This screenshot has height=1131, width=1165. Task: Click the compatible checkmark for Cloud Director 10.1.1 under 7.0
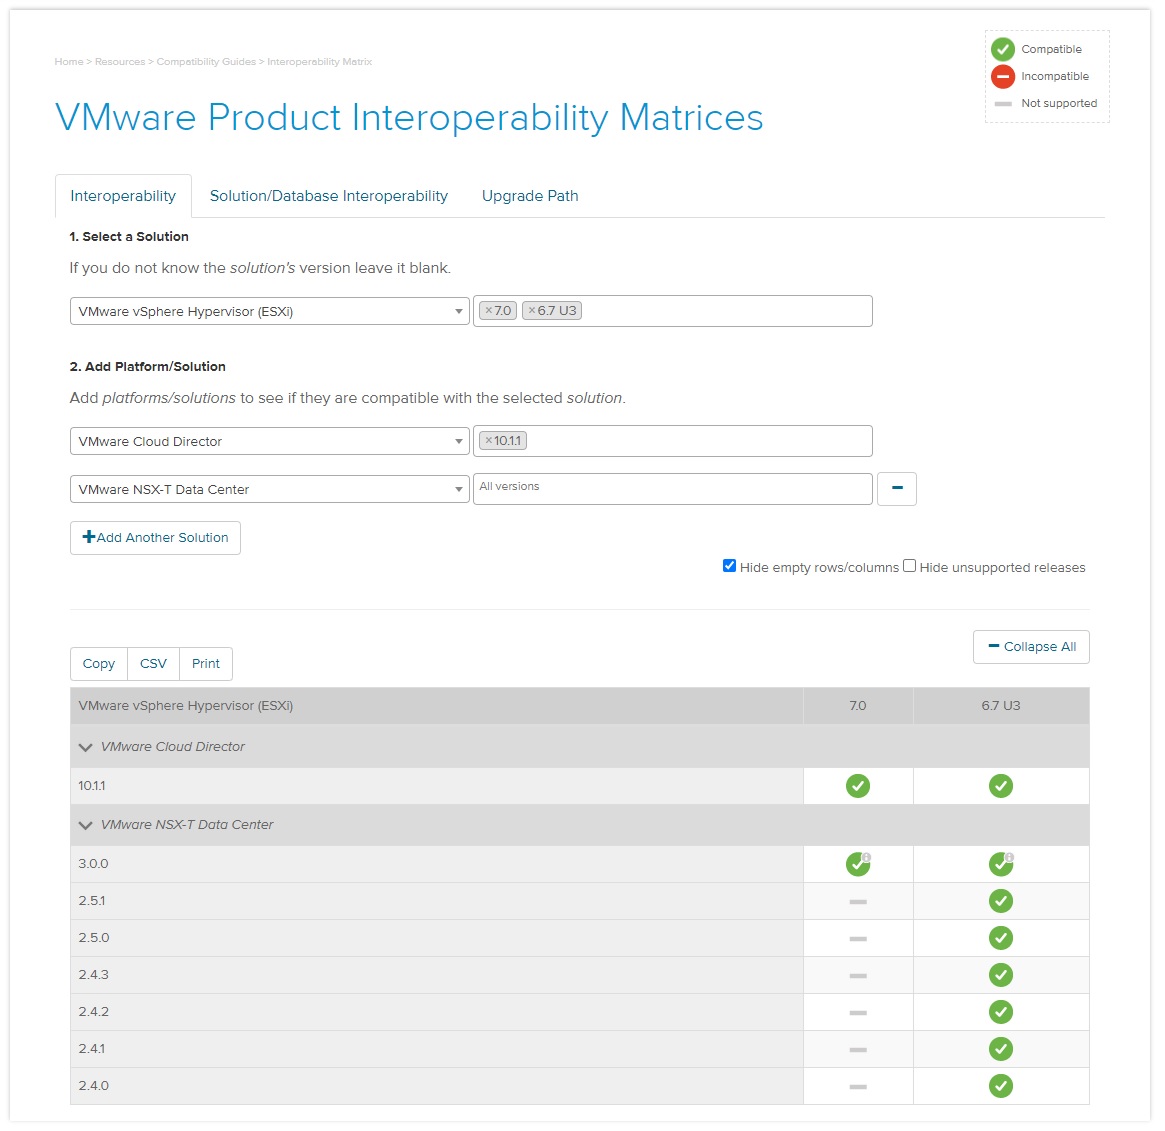pyautogui.click(x=858, y=786)
